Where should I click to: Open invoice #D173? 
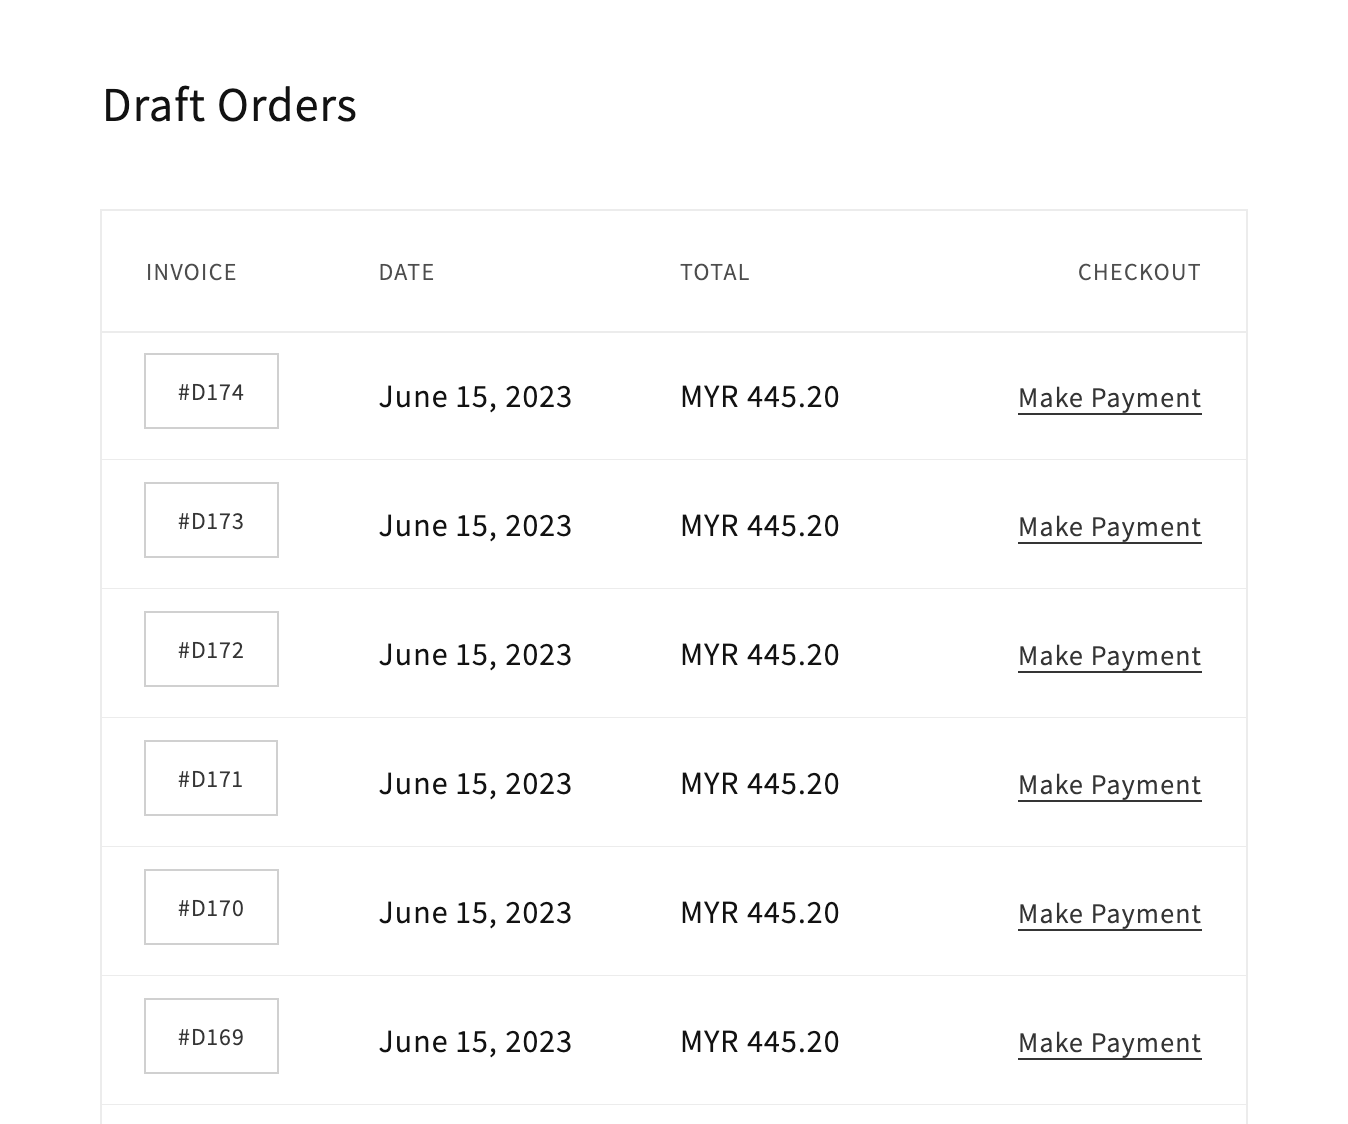(211, 519)
